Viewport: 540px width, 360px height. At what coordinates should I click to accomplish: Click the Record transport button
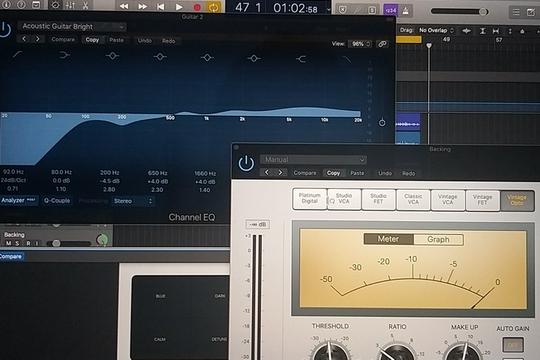point(197,7)
